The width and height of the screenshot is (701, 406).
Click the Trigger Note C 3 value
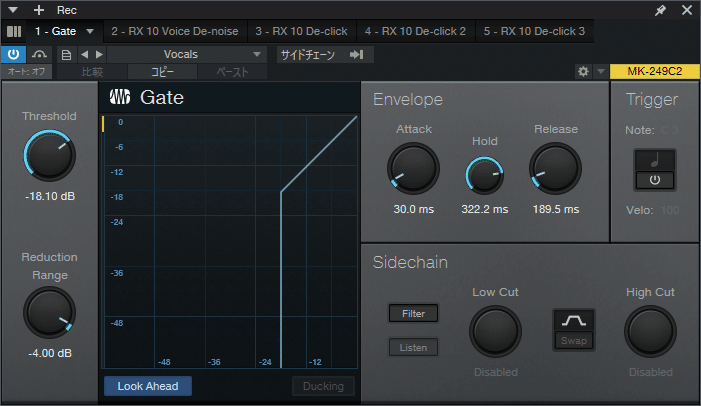tap(669, 130)
